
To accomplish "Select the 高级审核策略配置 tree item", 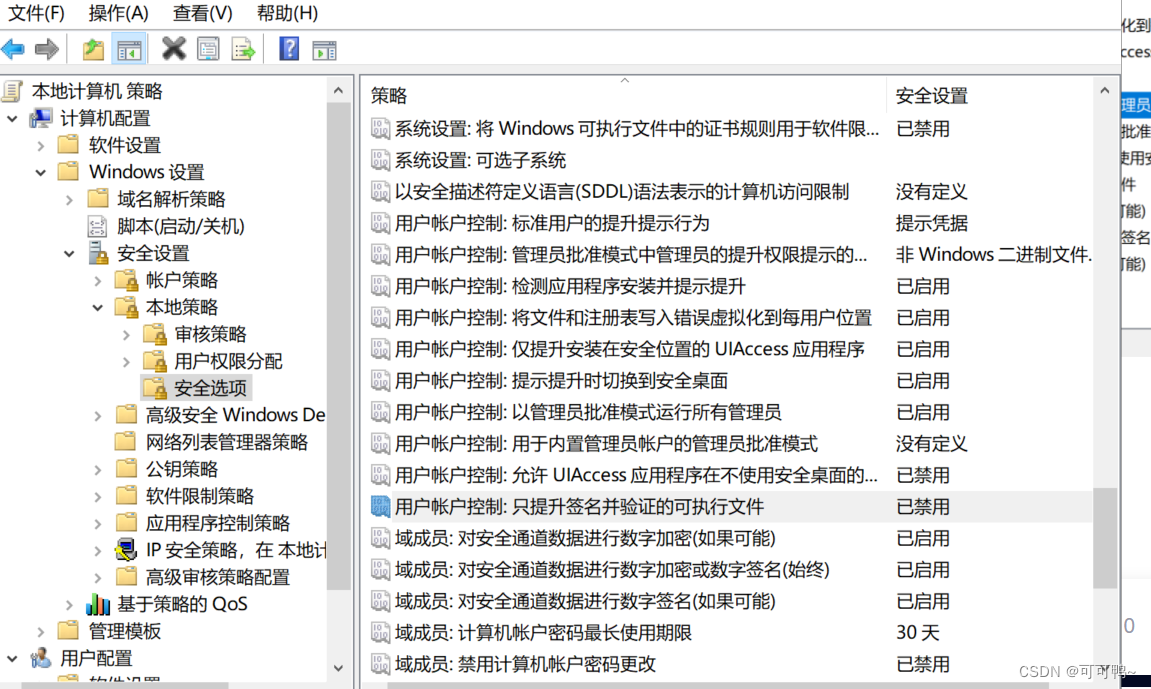I will point(218,577).
